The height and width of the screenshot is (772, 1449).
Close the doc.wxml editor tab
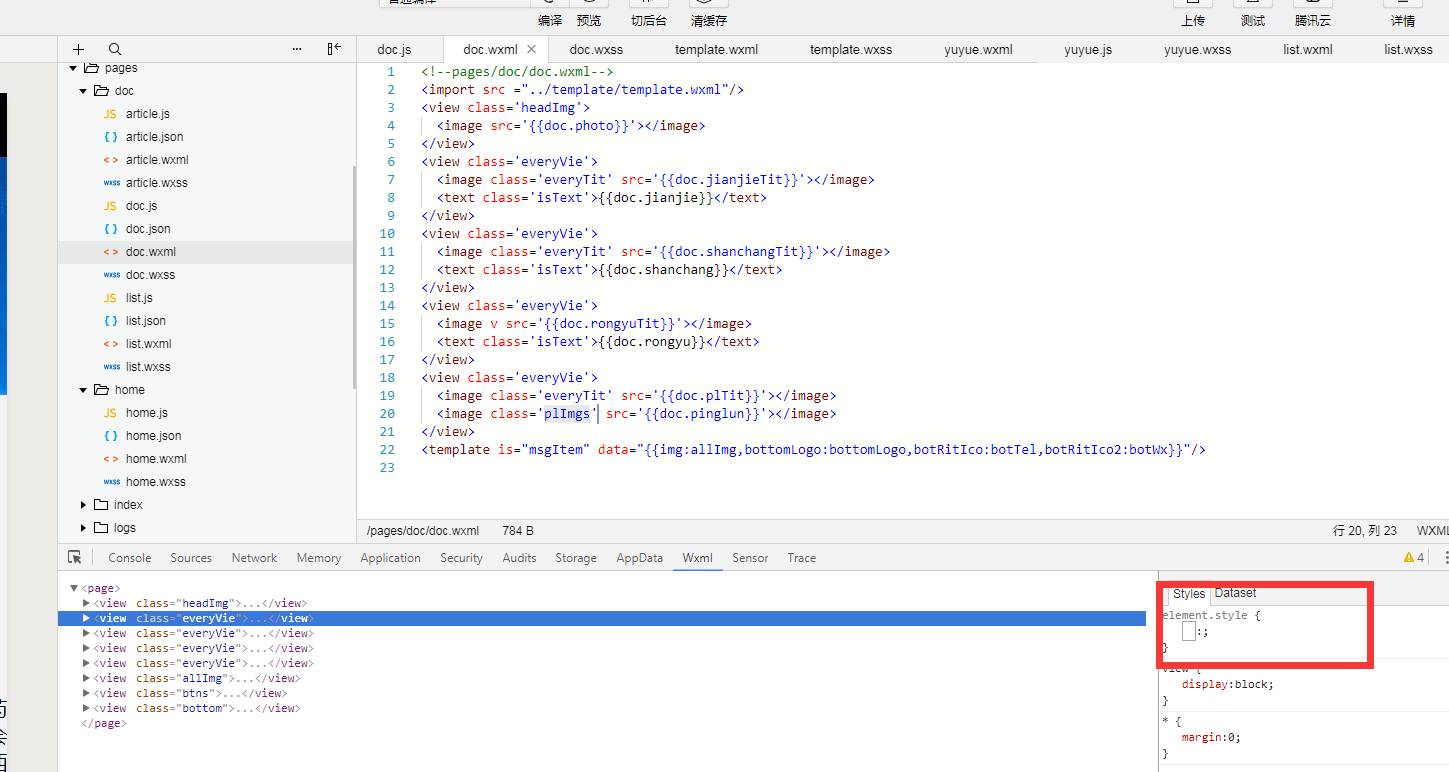pos(531,49)
